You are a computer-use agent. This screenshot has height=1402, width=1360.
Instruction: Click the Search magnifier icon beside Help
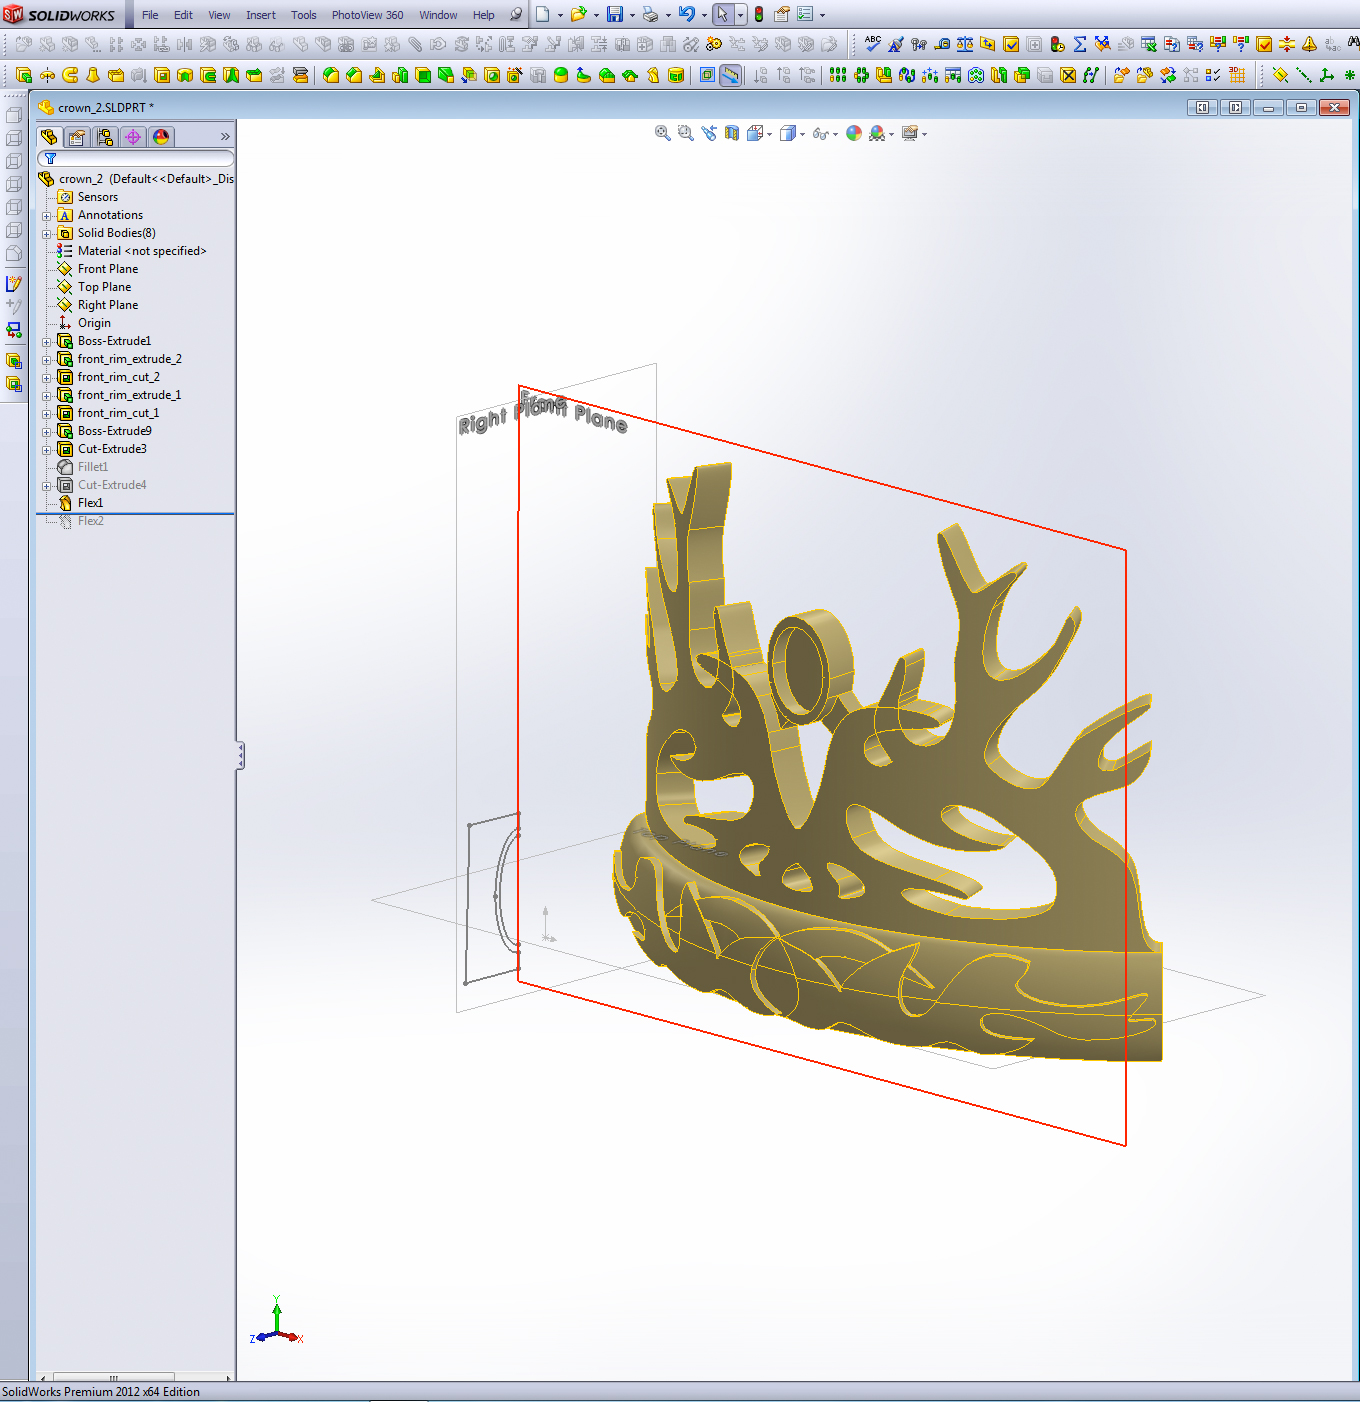(516, 14)
